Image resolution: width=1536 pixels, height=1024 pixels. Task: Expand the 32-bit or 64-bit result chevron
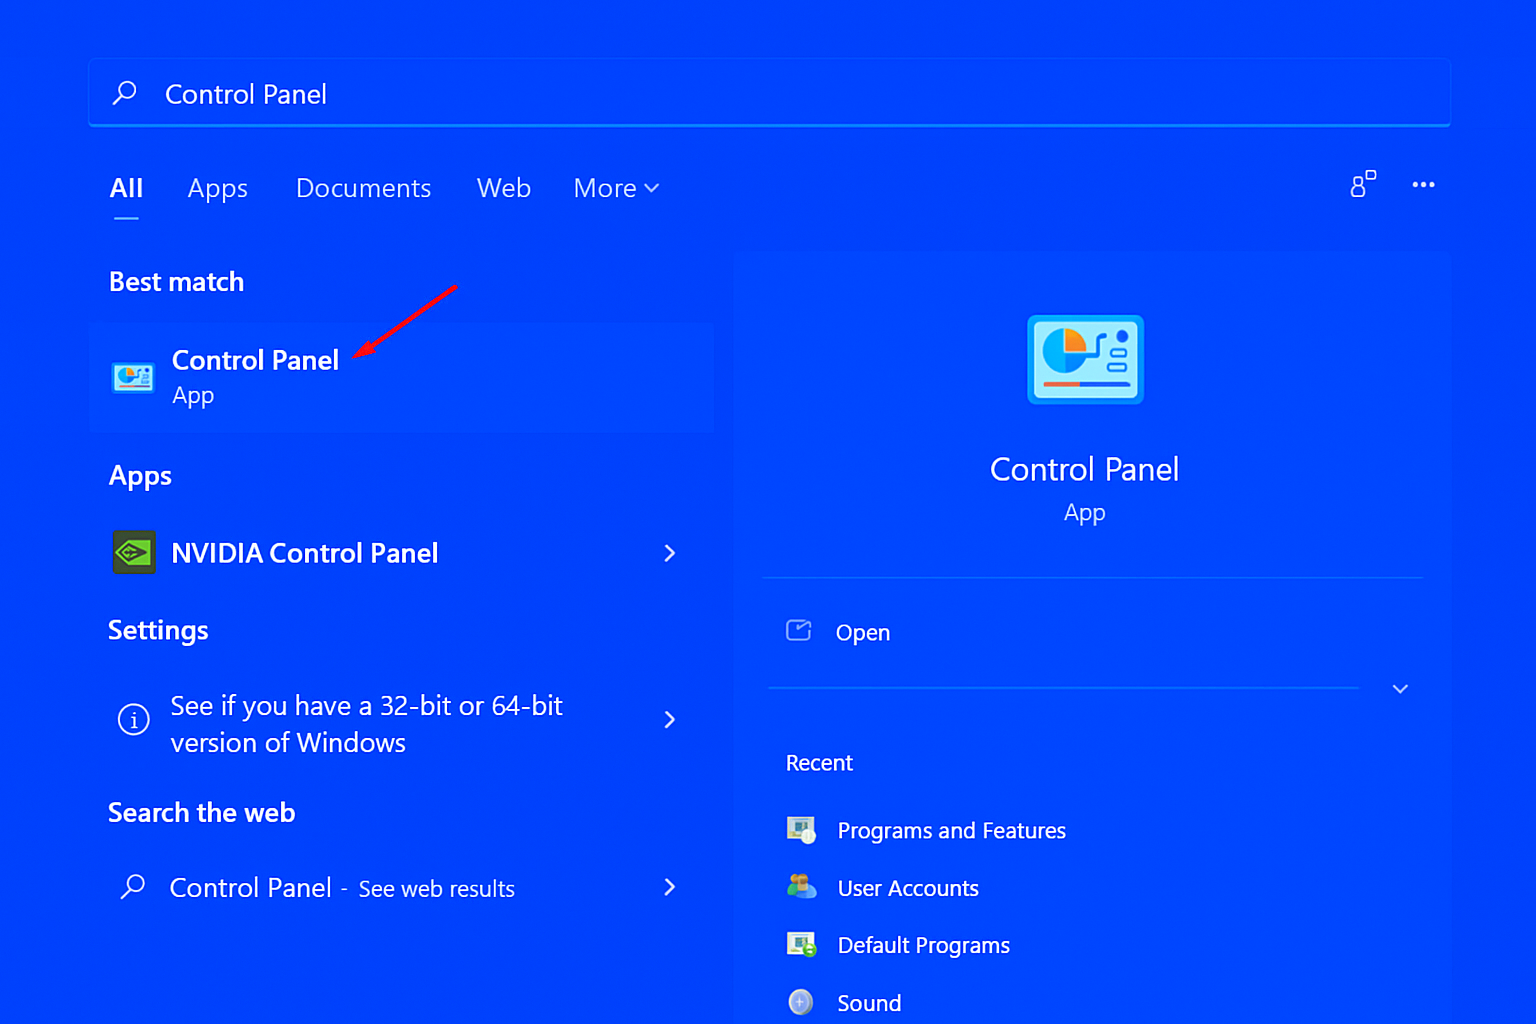(x=670, y=720)
